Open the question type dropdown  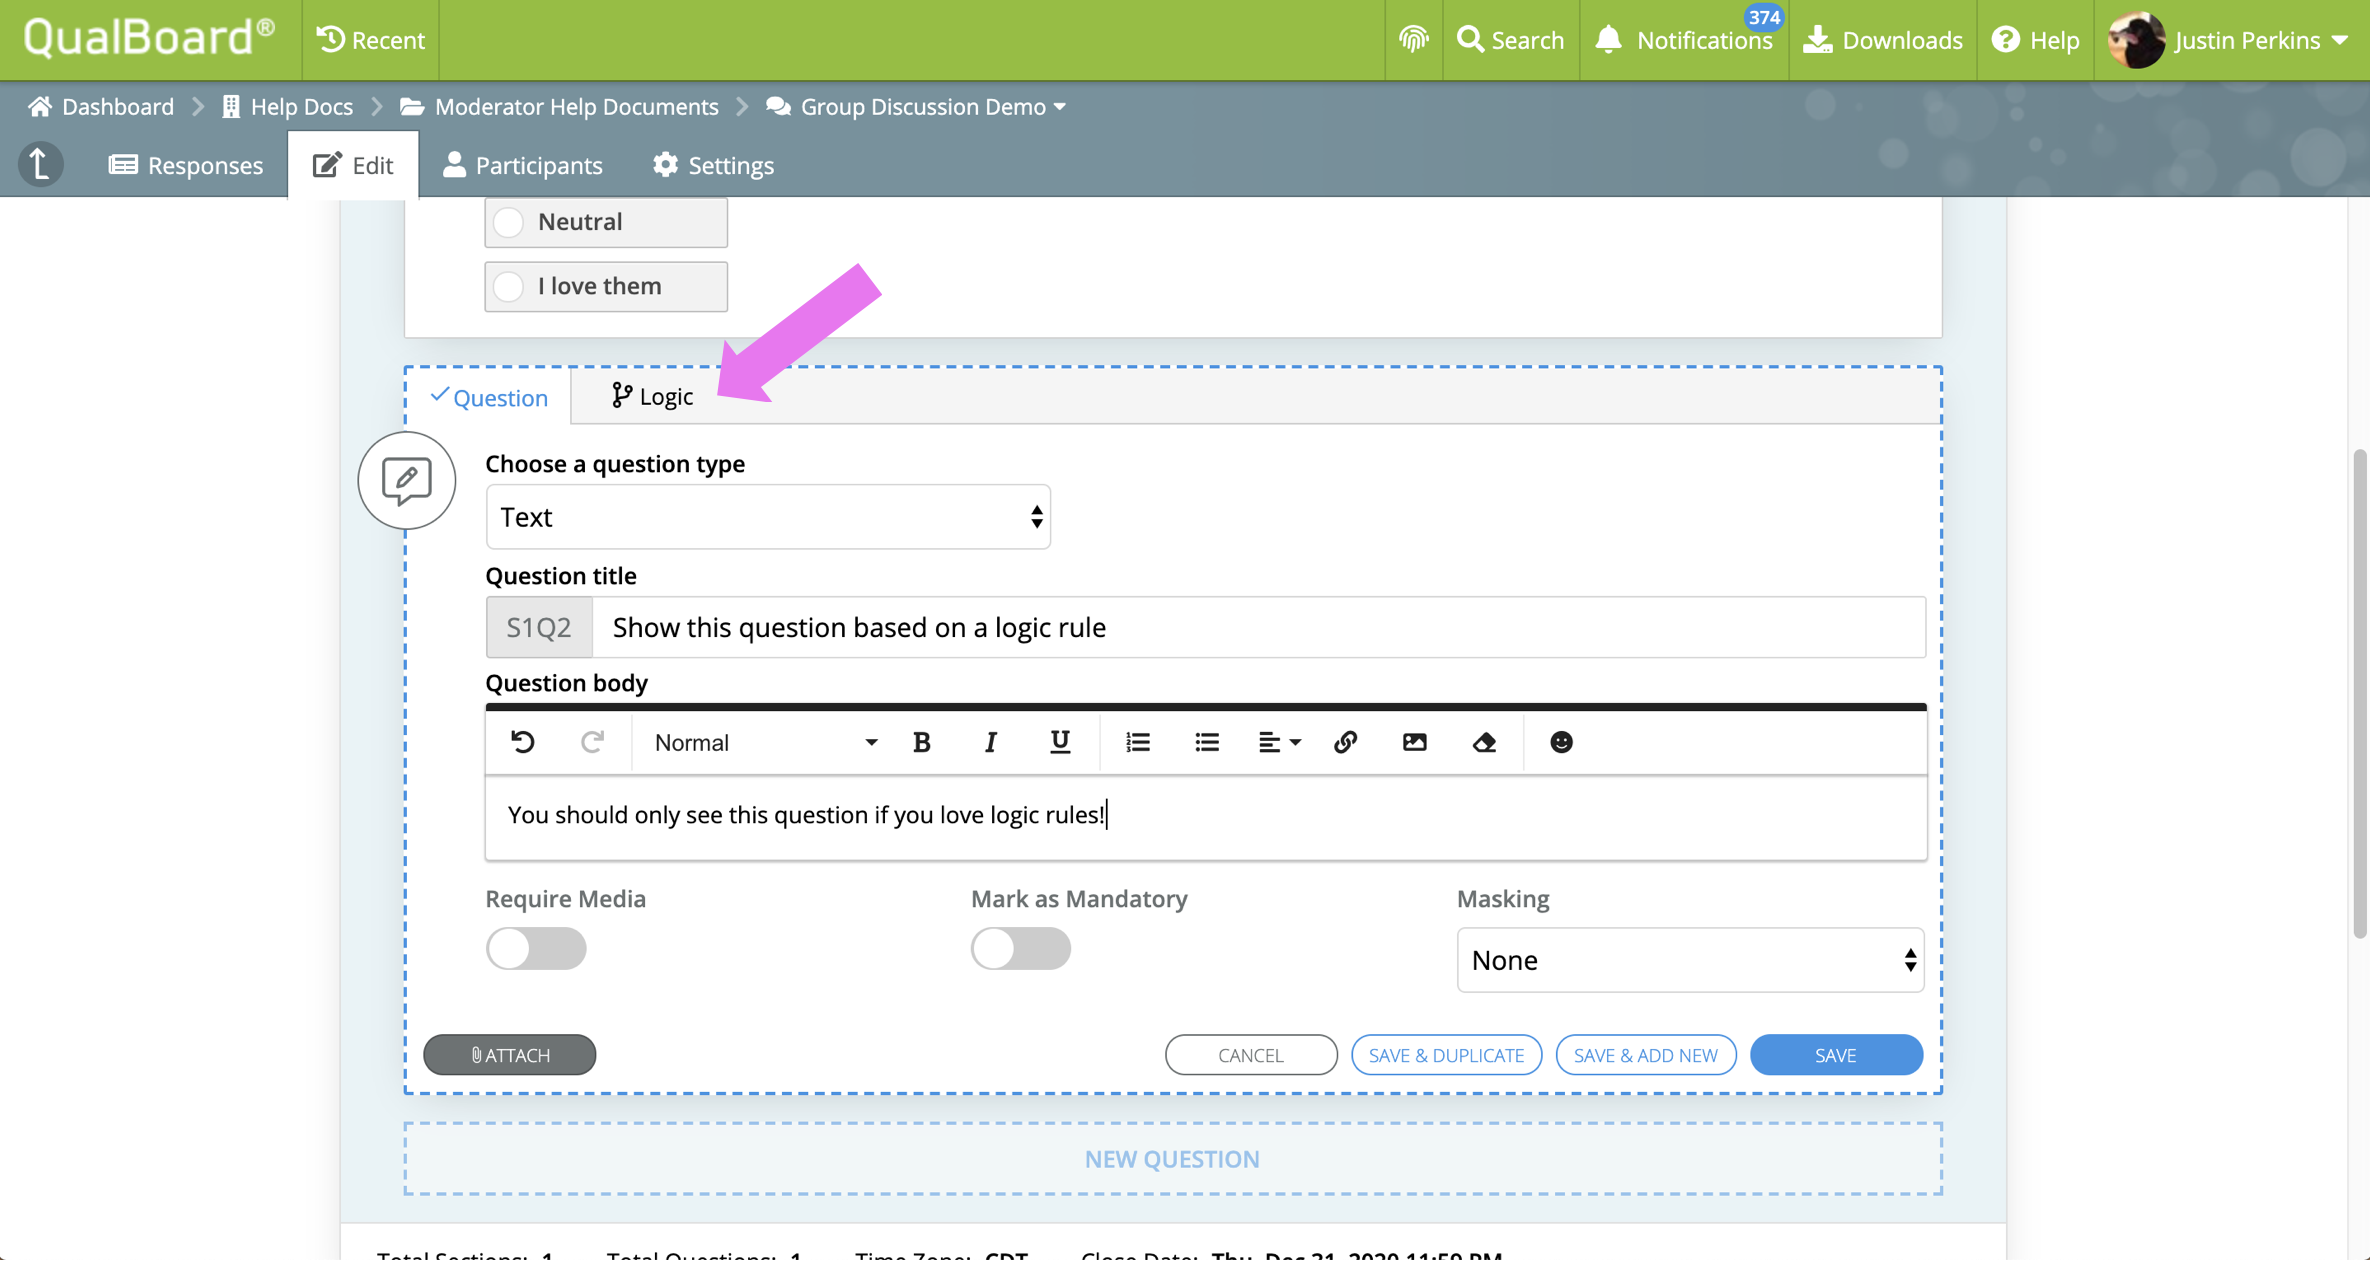click(x=767, y=517)
